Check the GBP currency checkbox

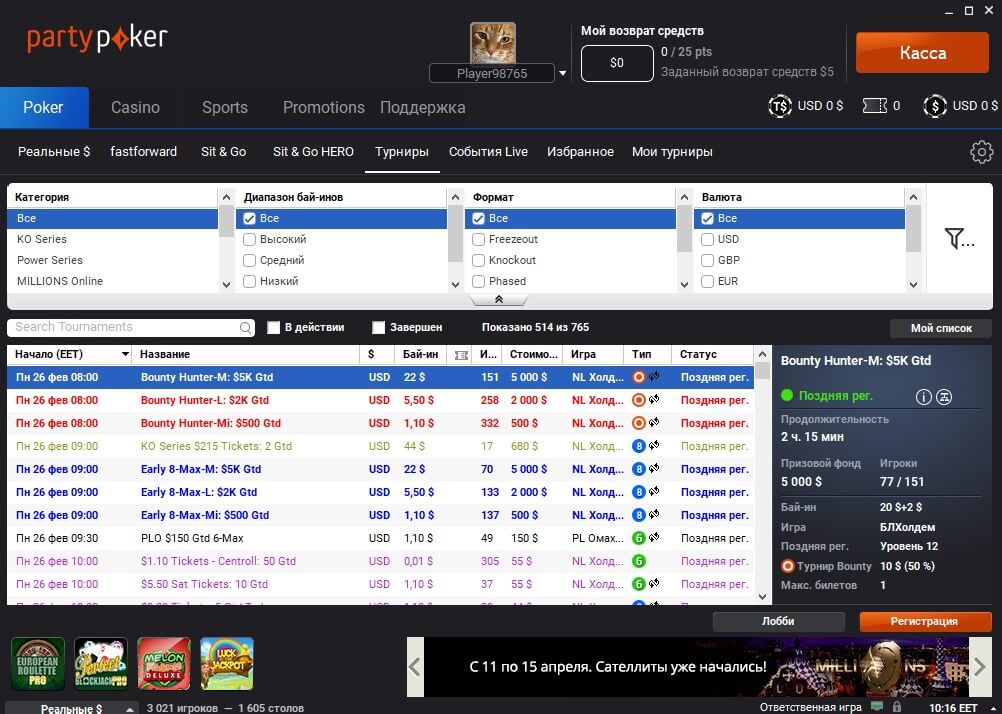click(707, 261)
